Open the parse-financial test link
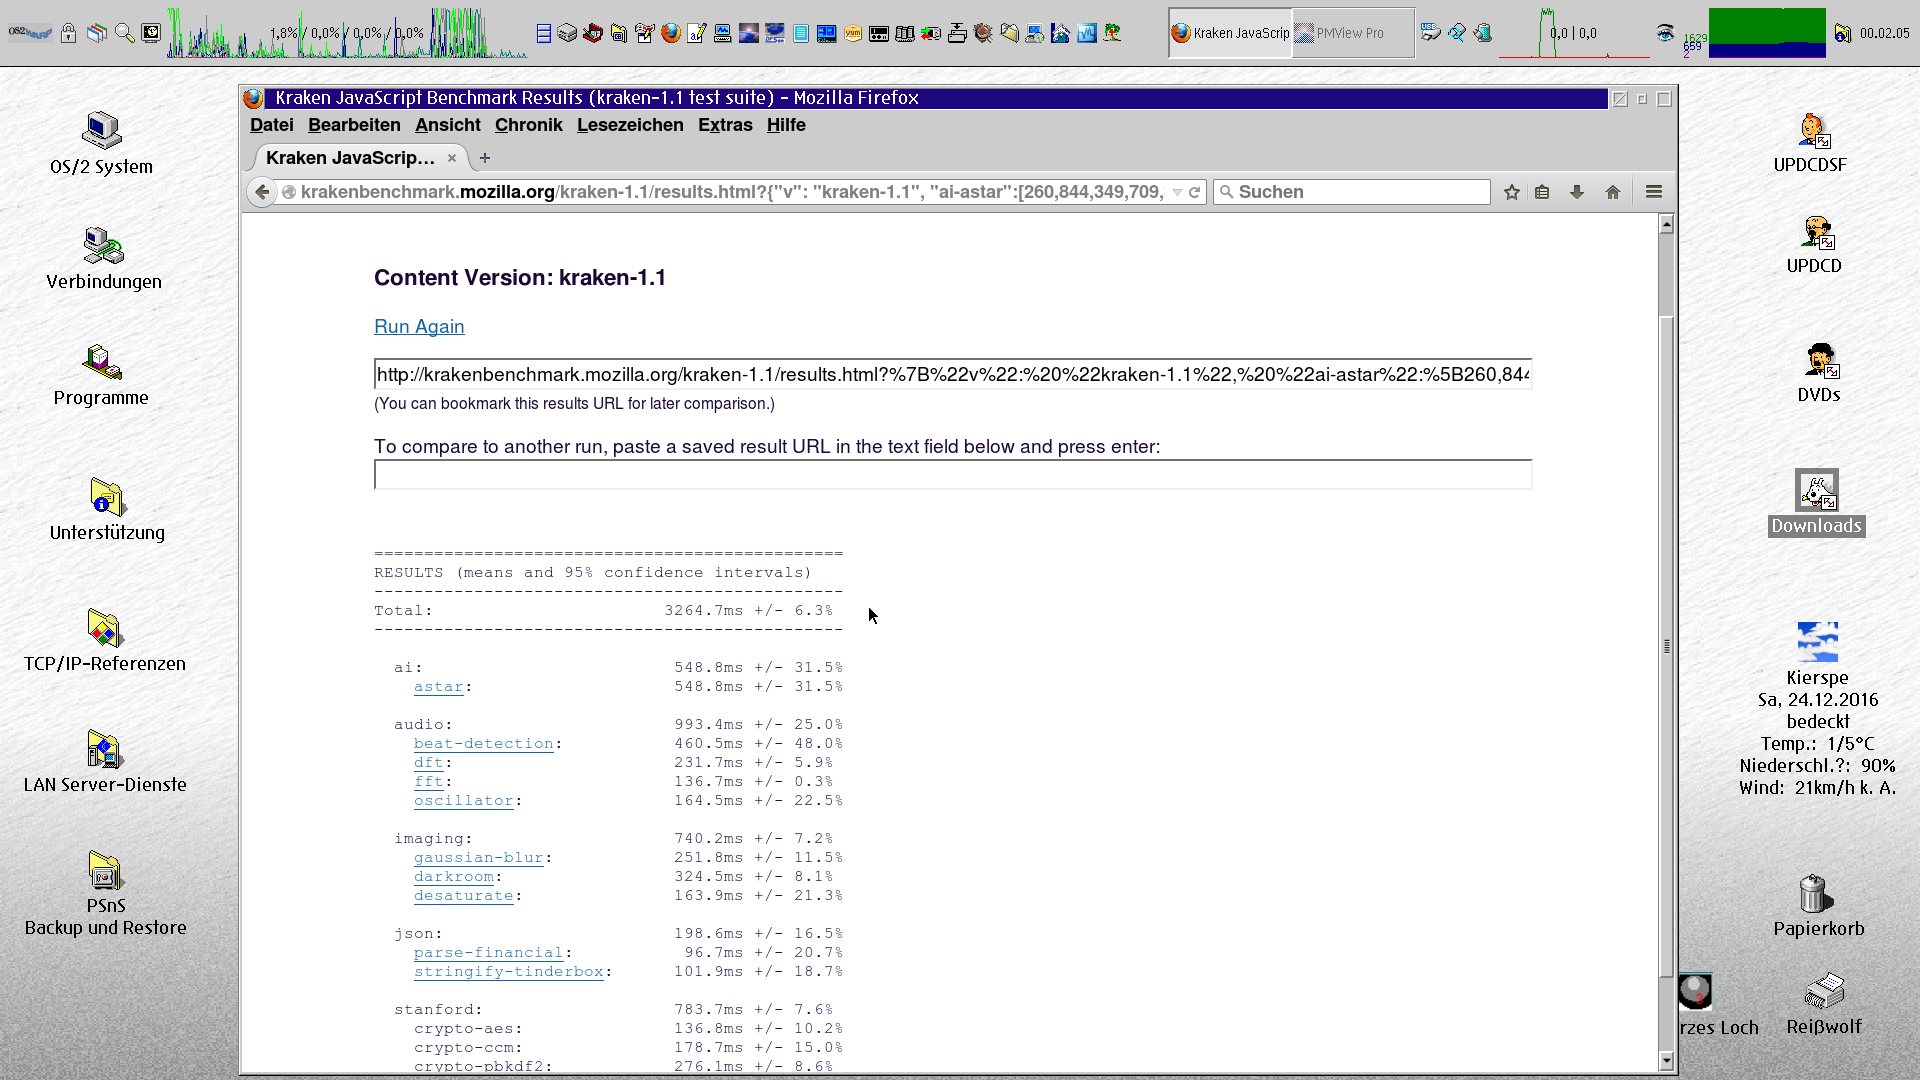This screenshot has width=1920, height=1080. (489, 953)
